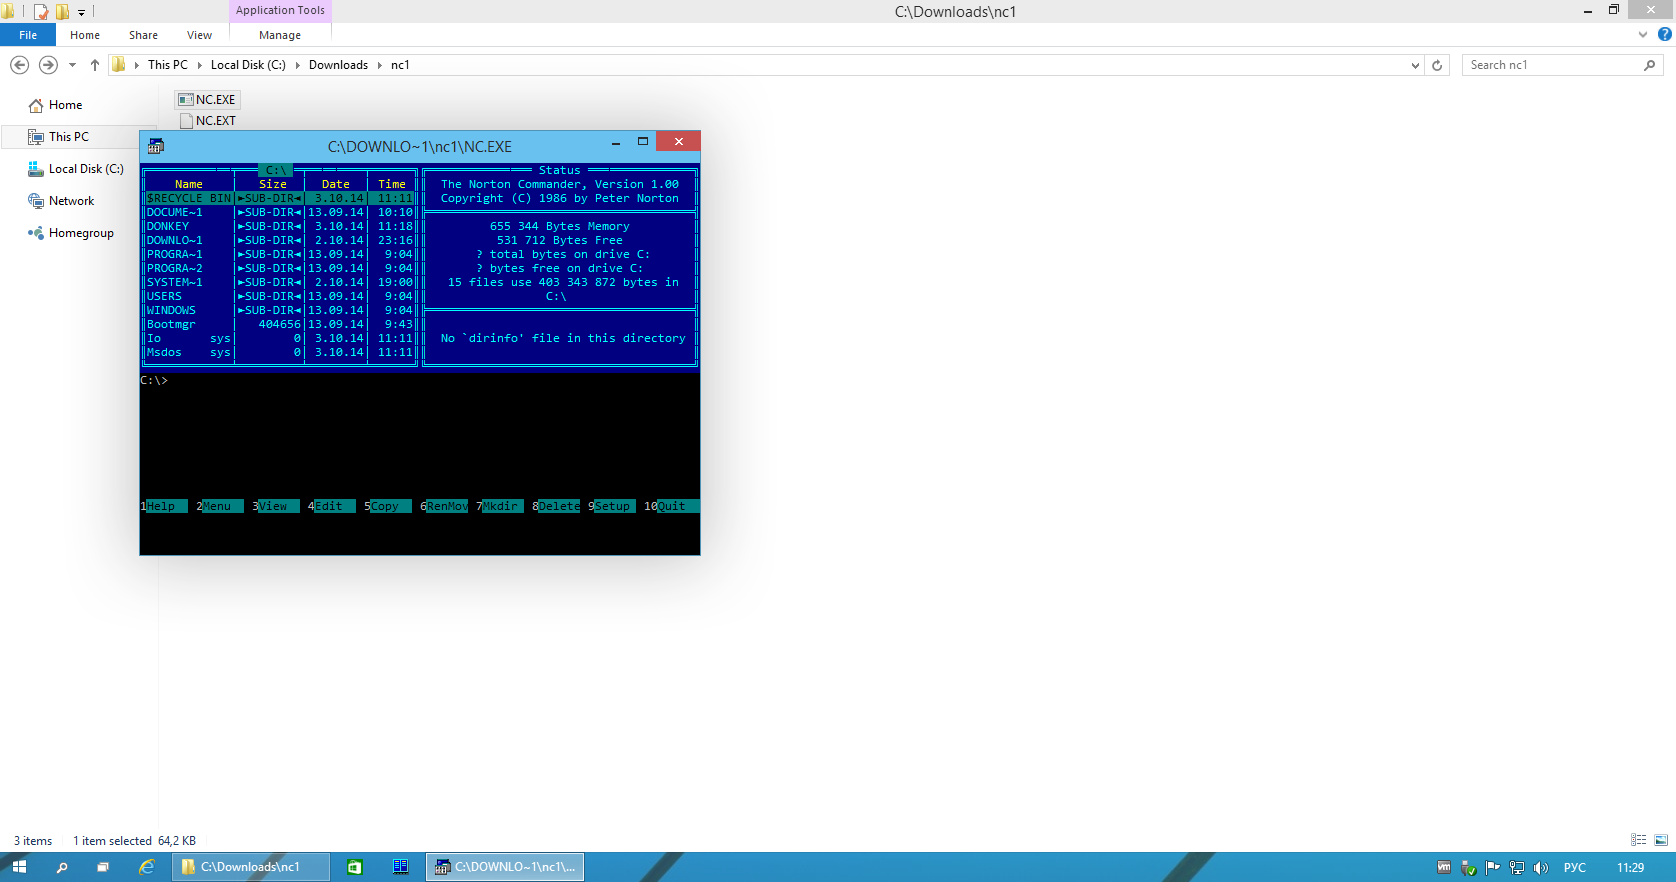Click the volume speaker tray icon
The width and height of the screenshot is (1676, 882).
[1540, 867]
